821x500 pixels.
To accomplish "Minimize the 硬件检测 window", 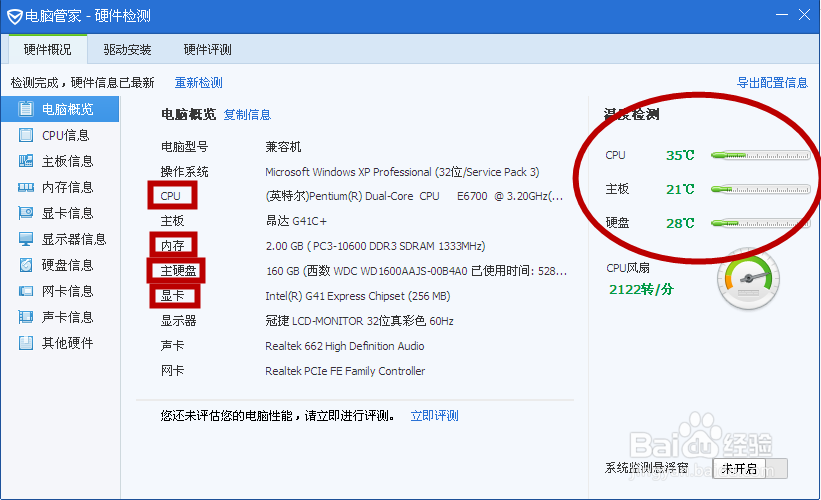I will 782,15.
